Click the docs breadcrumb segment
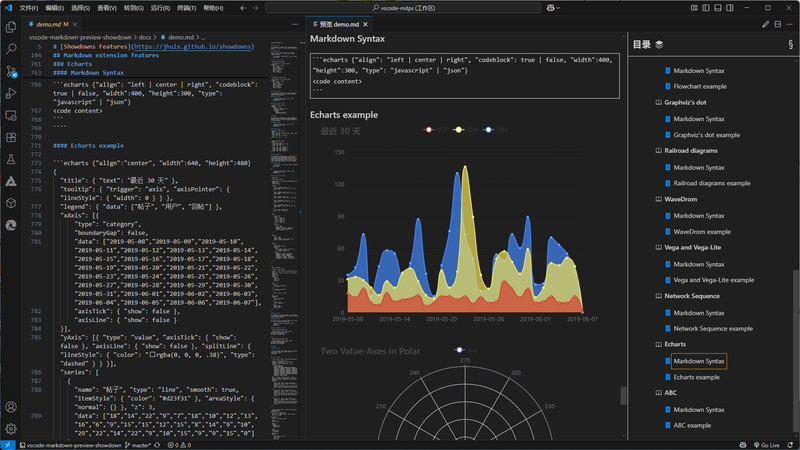800x450 pixels. click(x=145, y=37)
